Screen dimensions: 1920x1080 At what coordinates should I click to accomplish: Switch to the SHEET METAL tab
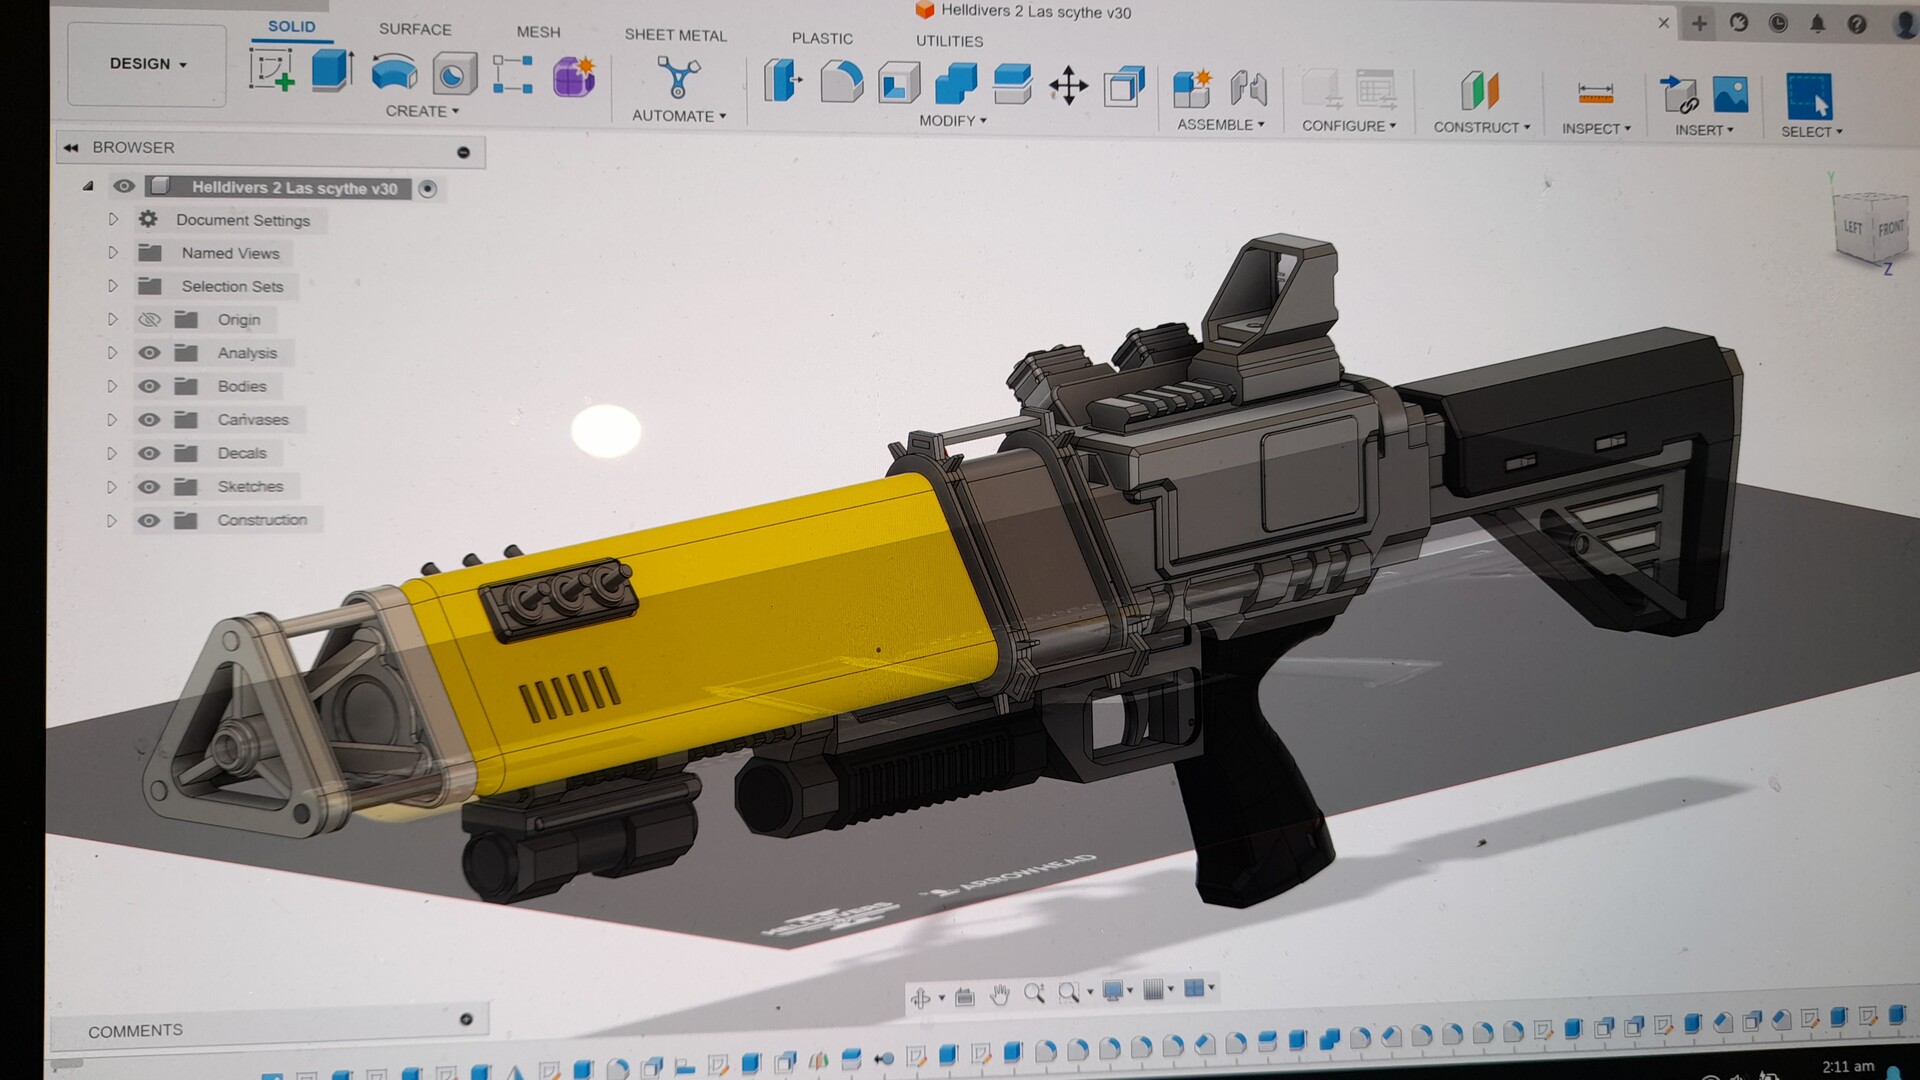pyautogui.click(x=675, y=35)
